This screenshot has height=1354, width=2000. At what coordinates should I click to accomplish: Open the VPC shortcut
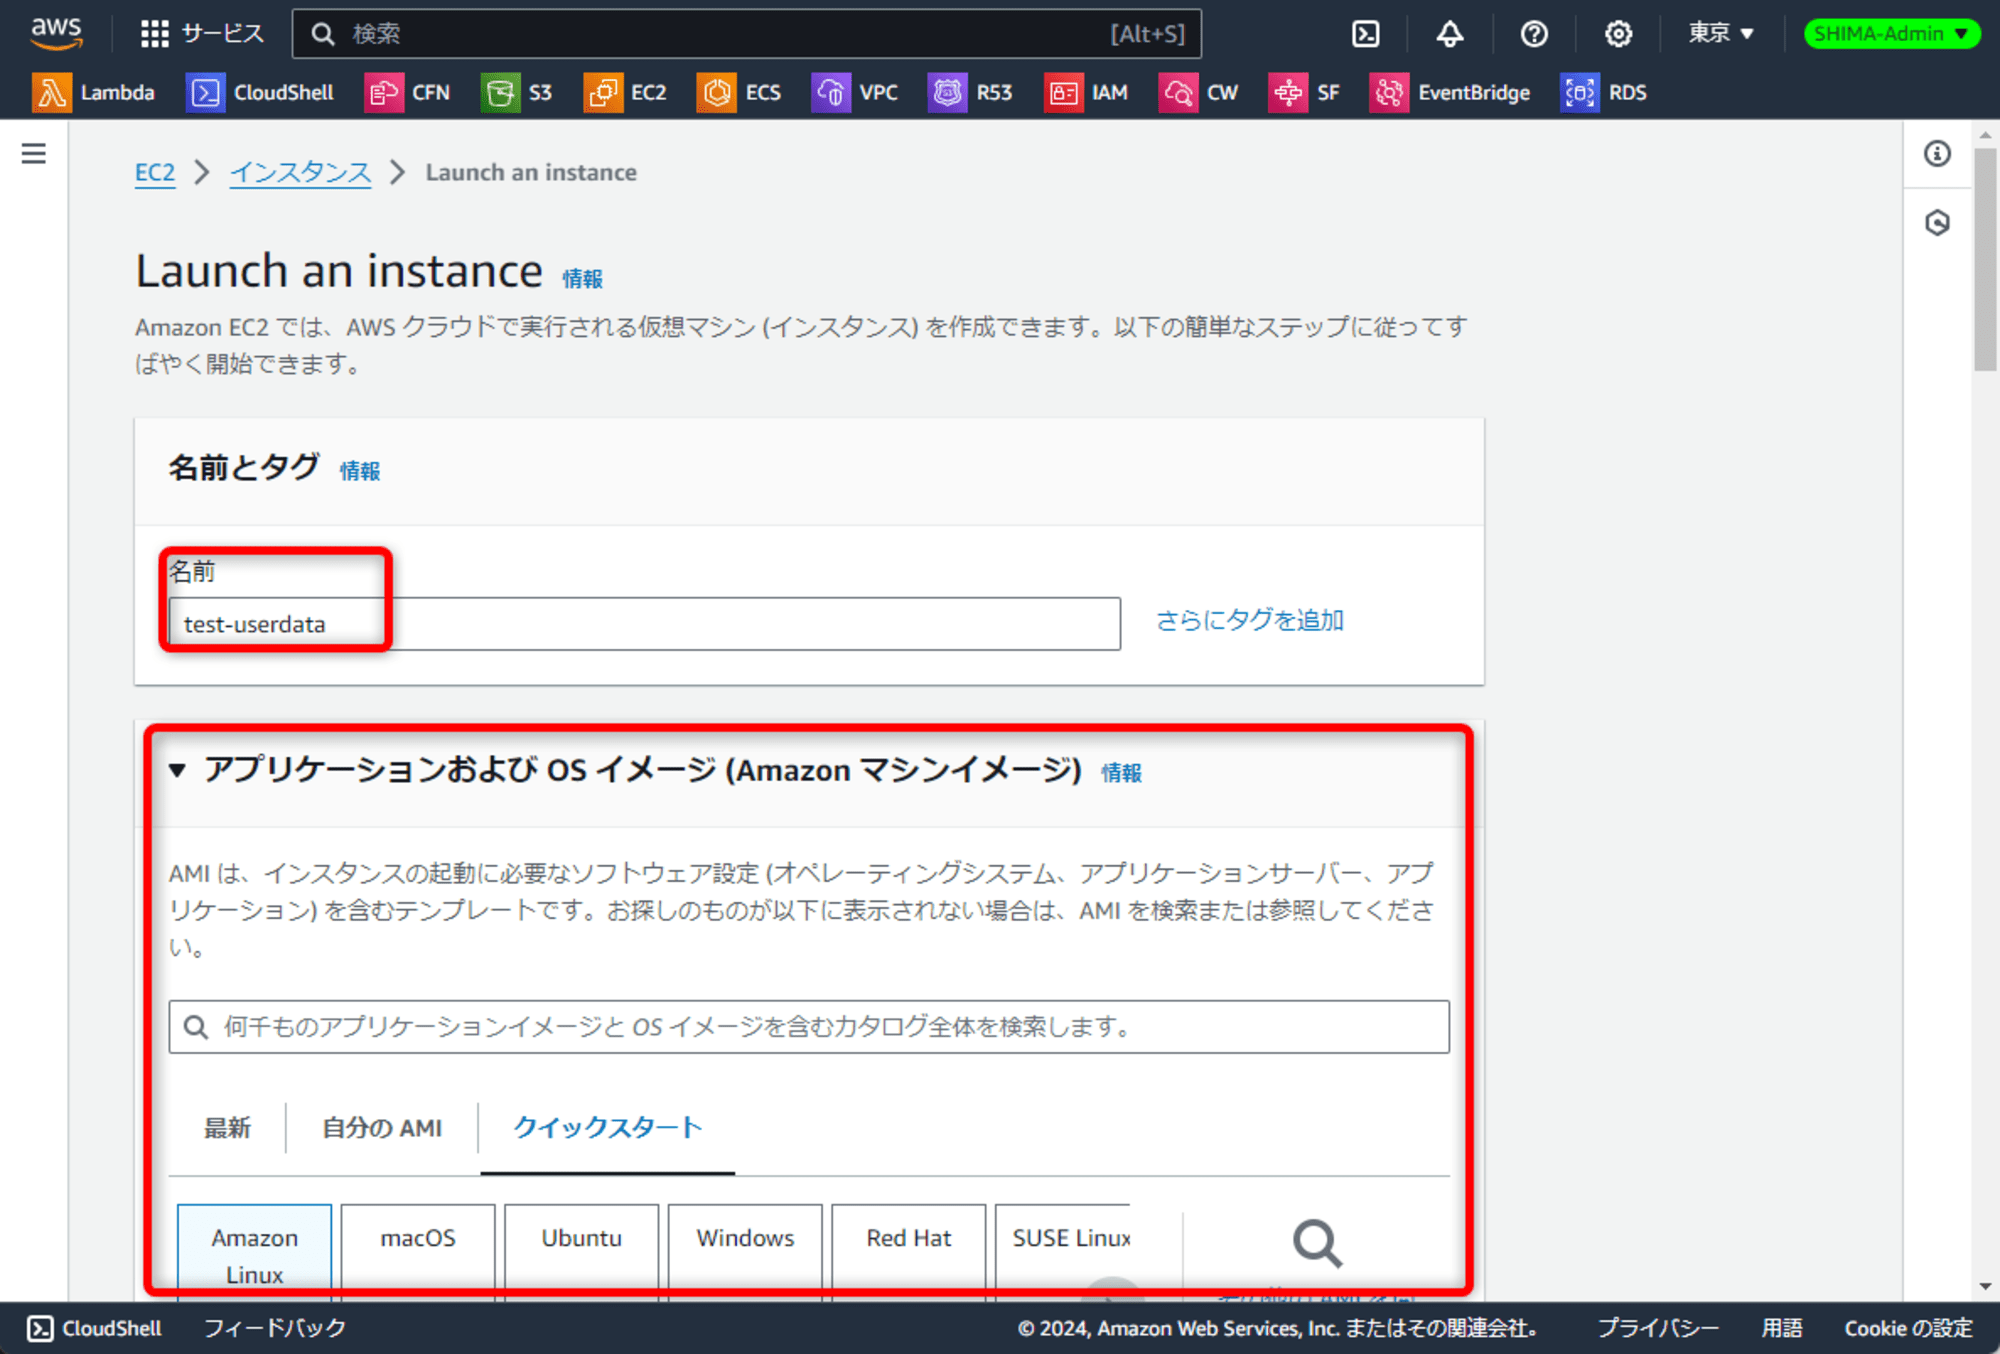click(855, 93)
